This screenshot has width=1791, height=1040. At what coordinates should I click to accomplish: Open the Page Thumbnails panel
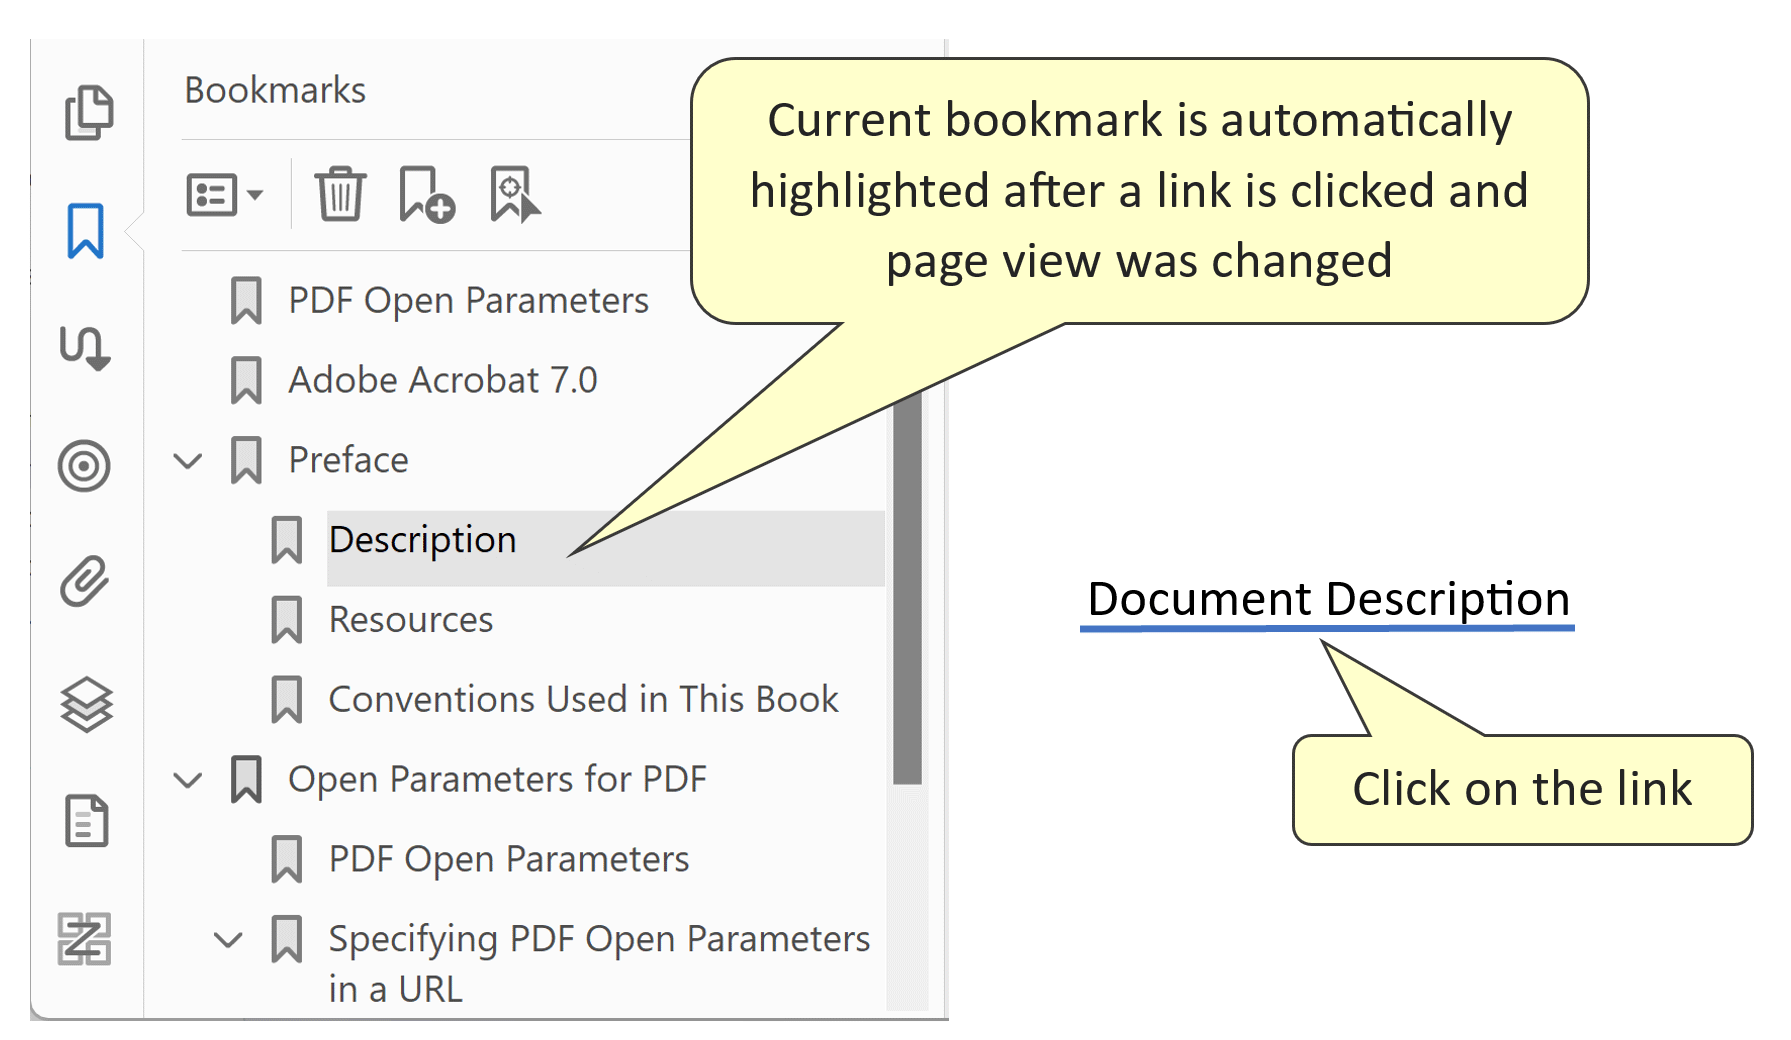[88, 112]
